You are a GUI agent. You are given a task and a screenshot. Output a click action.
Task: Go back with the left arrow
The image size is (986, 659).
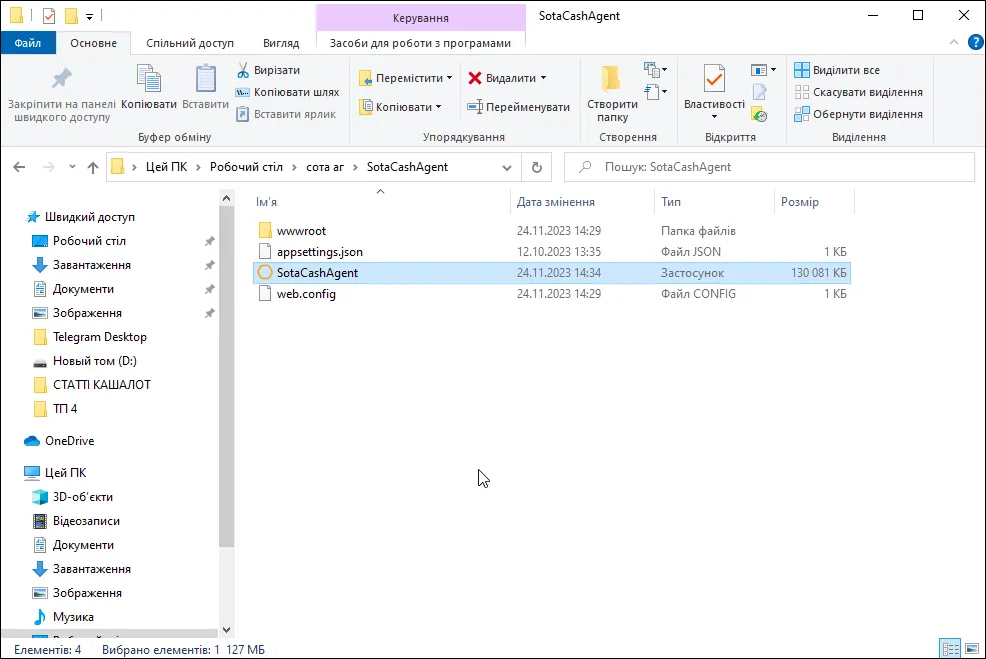click(19, 167)
